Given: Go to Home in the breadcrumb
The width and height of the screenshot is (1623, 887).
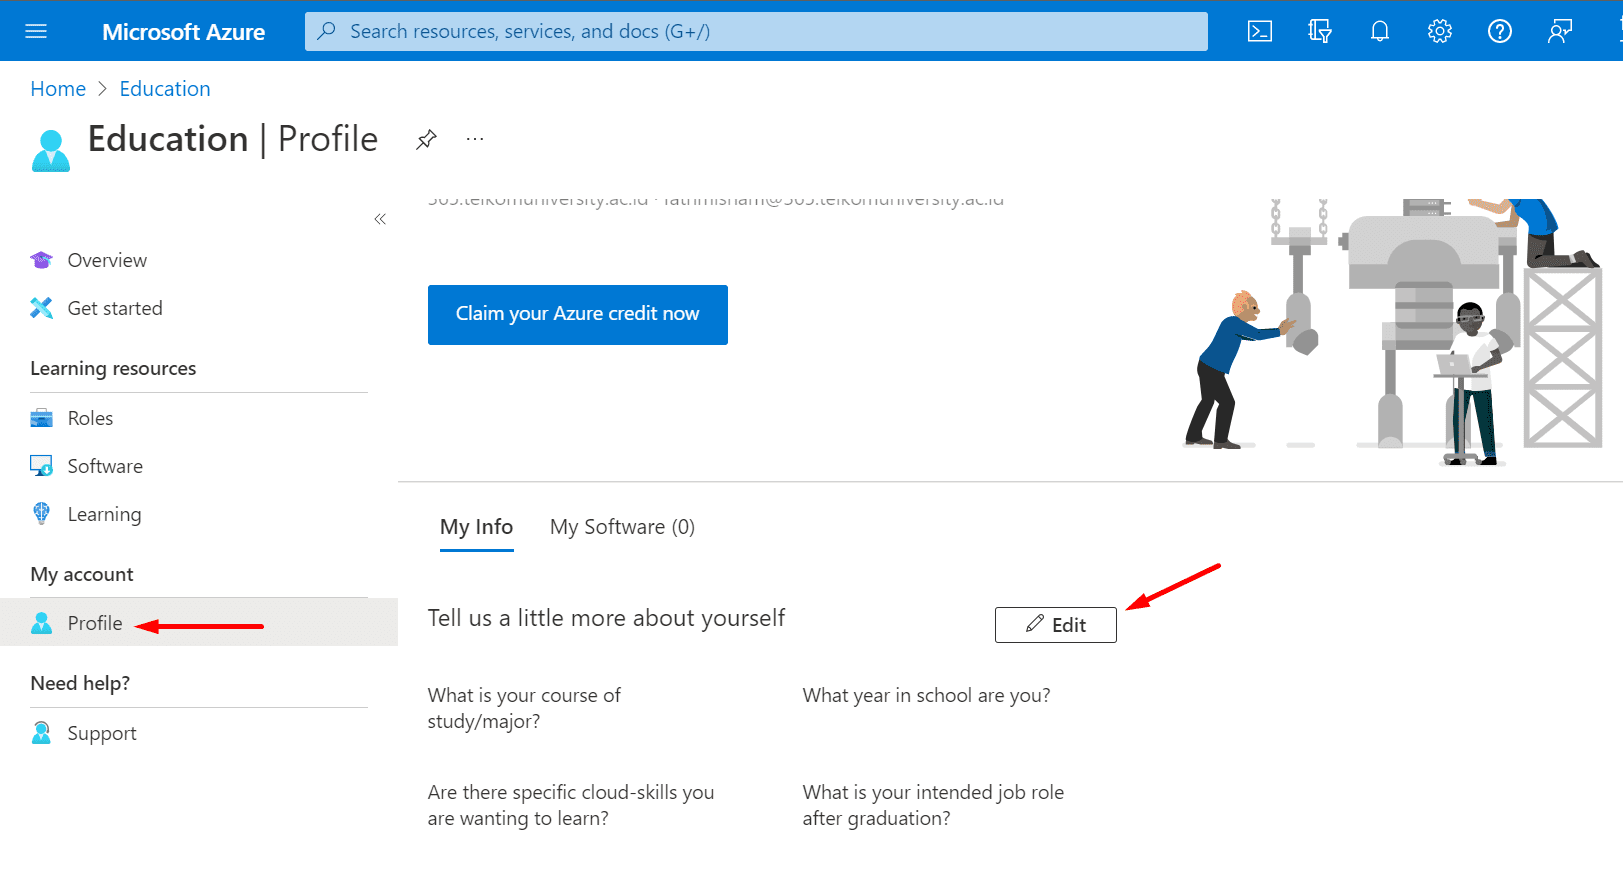Looking at the screenshot, I should click(58, 89).
